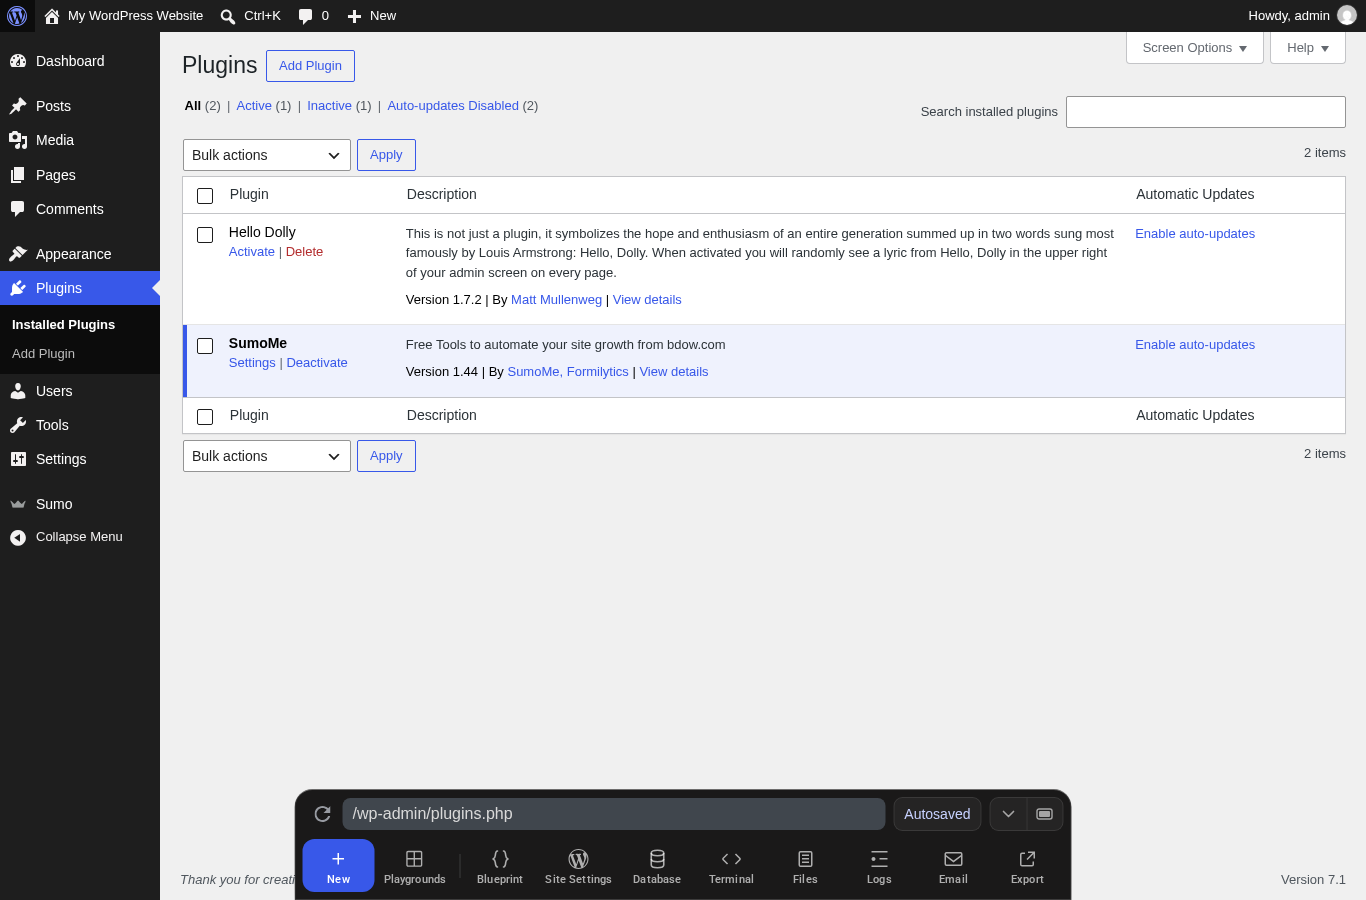The height and width of the screenshot is (900, 1366).
Task: Tick select-all checkbox in table header
Action: click(205, 196)
